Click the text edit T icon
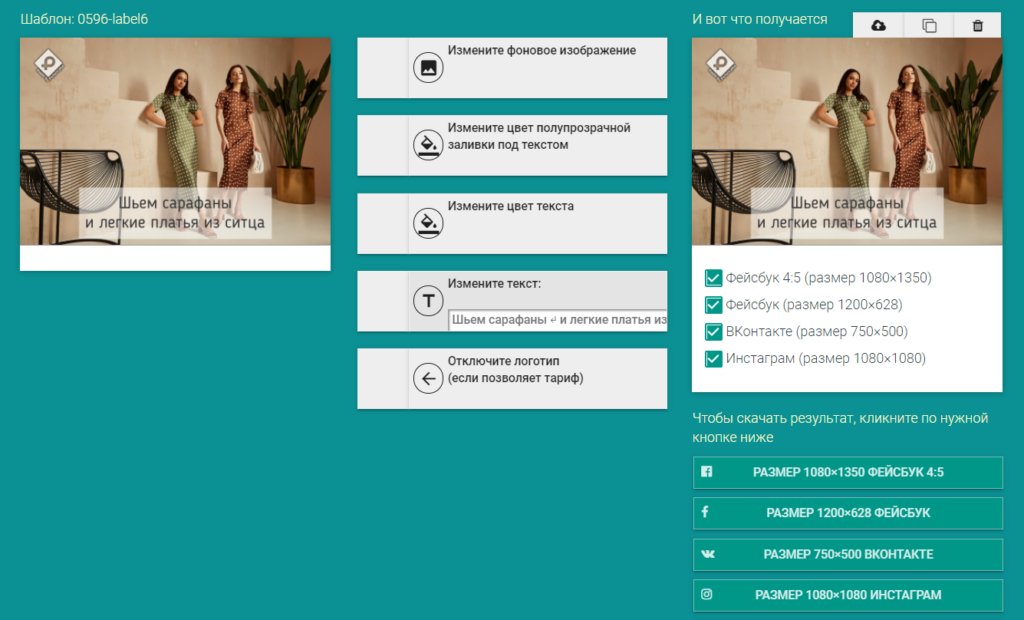1024x620 pixels. pyautogui.click(x=428, y=300)
